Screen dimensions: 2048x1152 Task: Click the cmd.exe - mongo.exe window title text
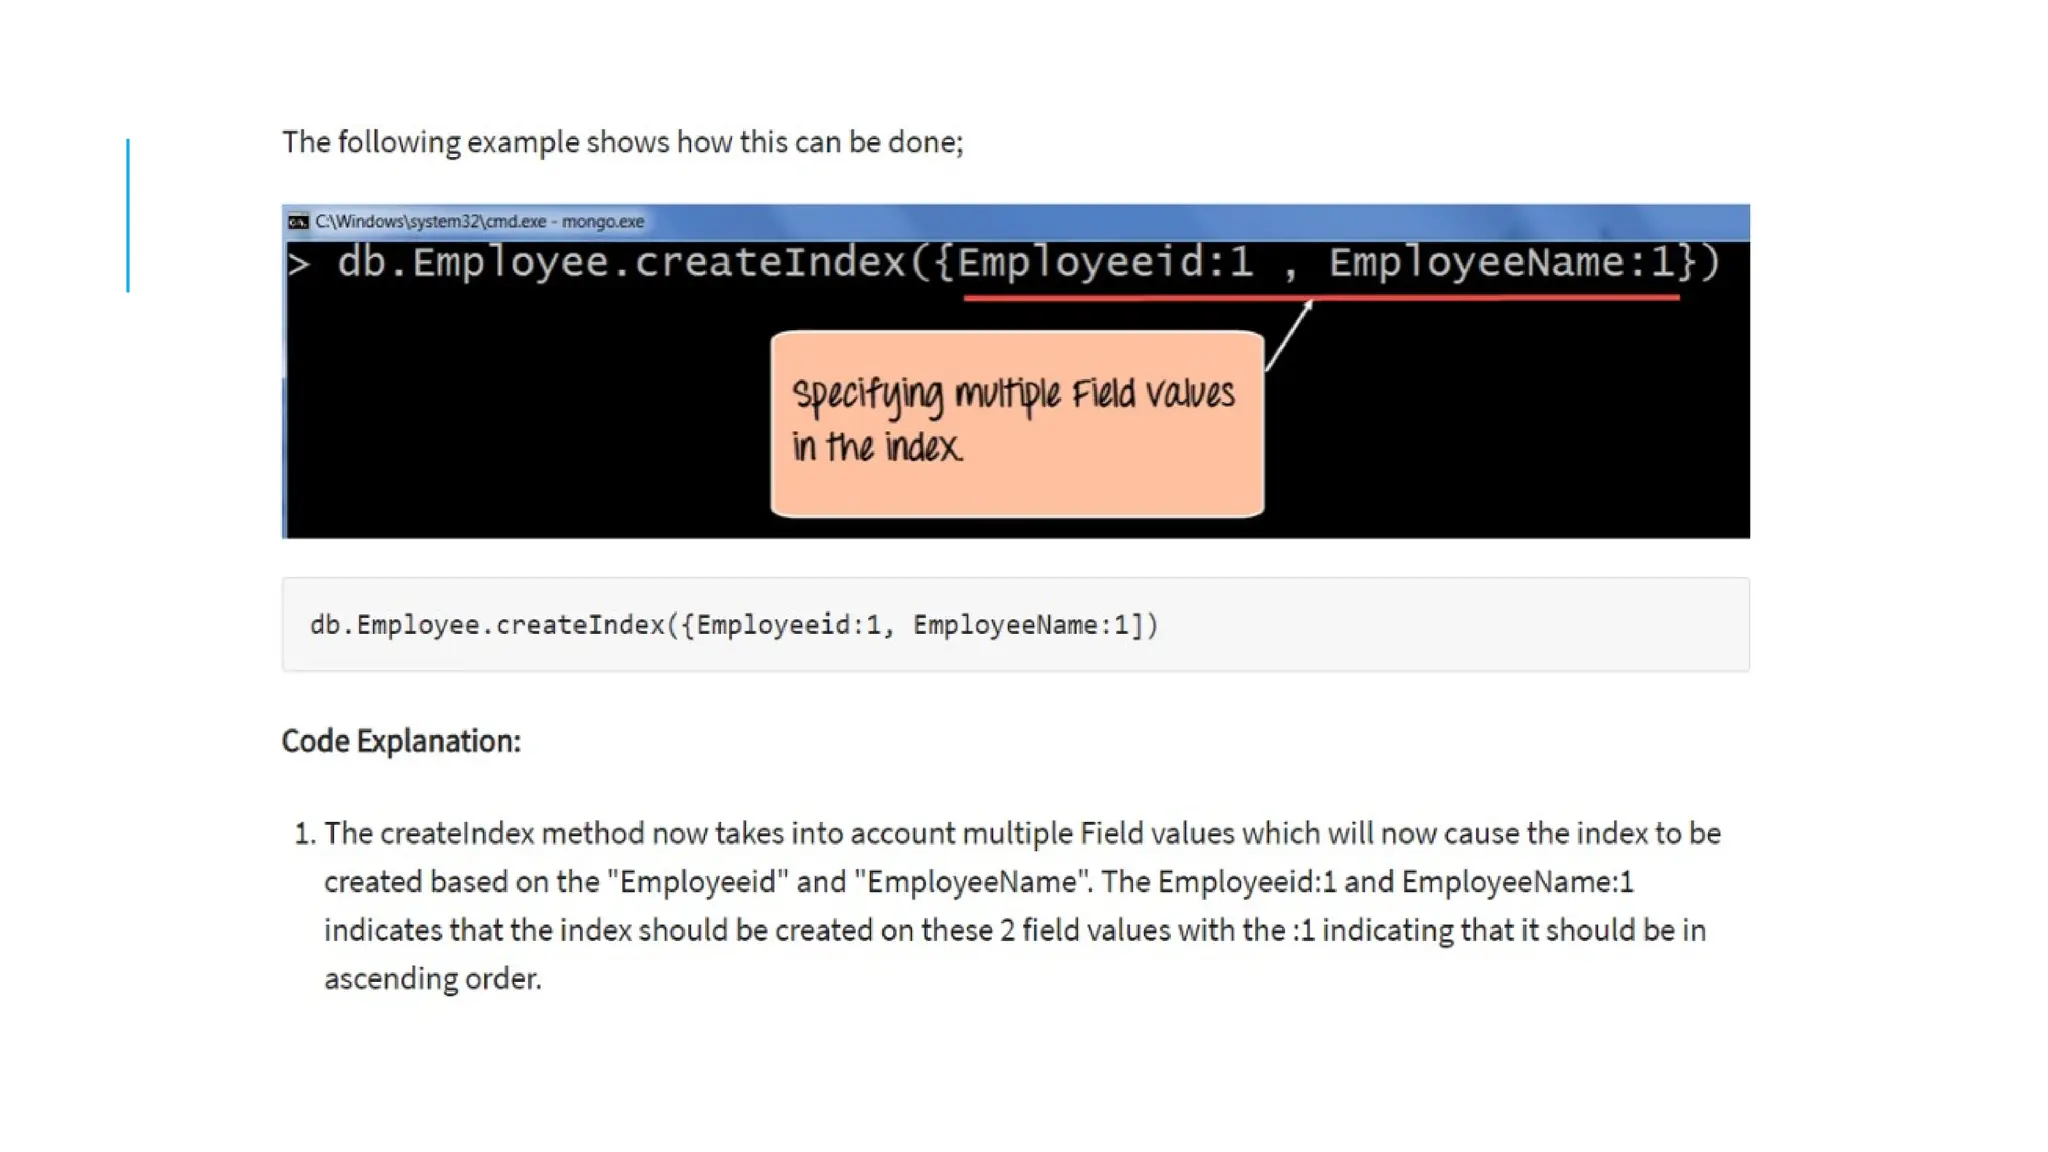coord(479,221)
